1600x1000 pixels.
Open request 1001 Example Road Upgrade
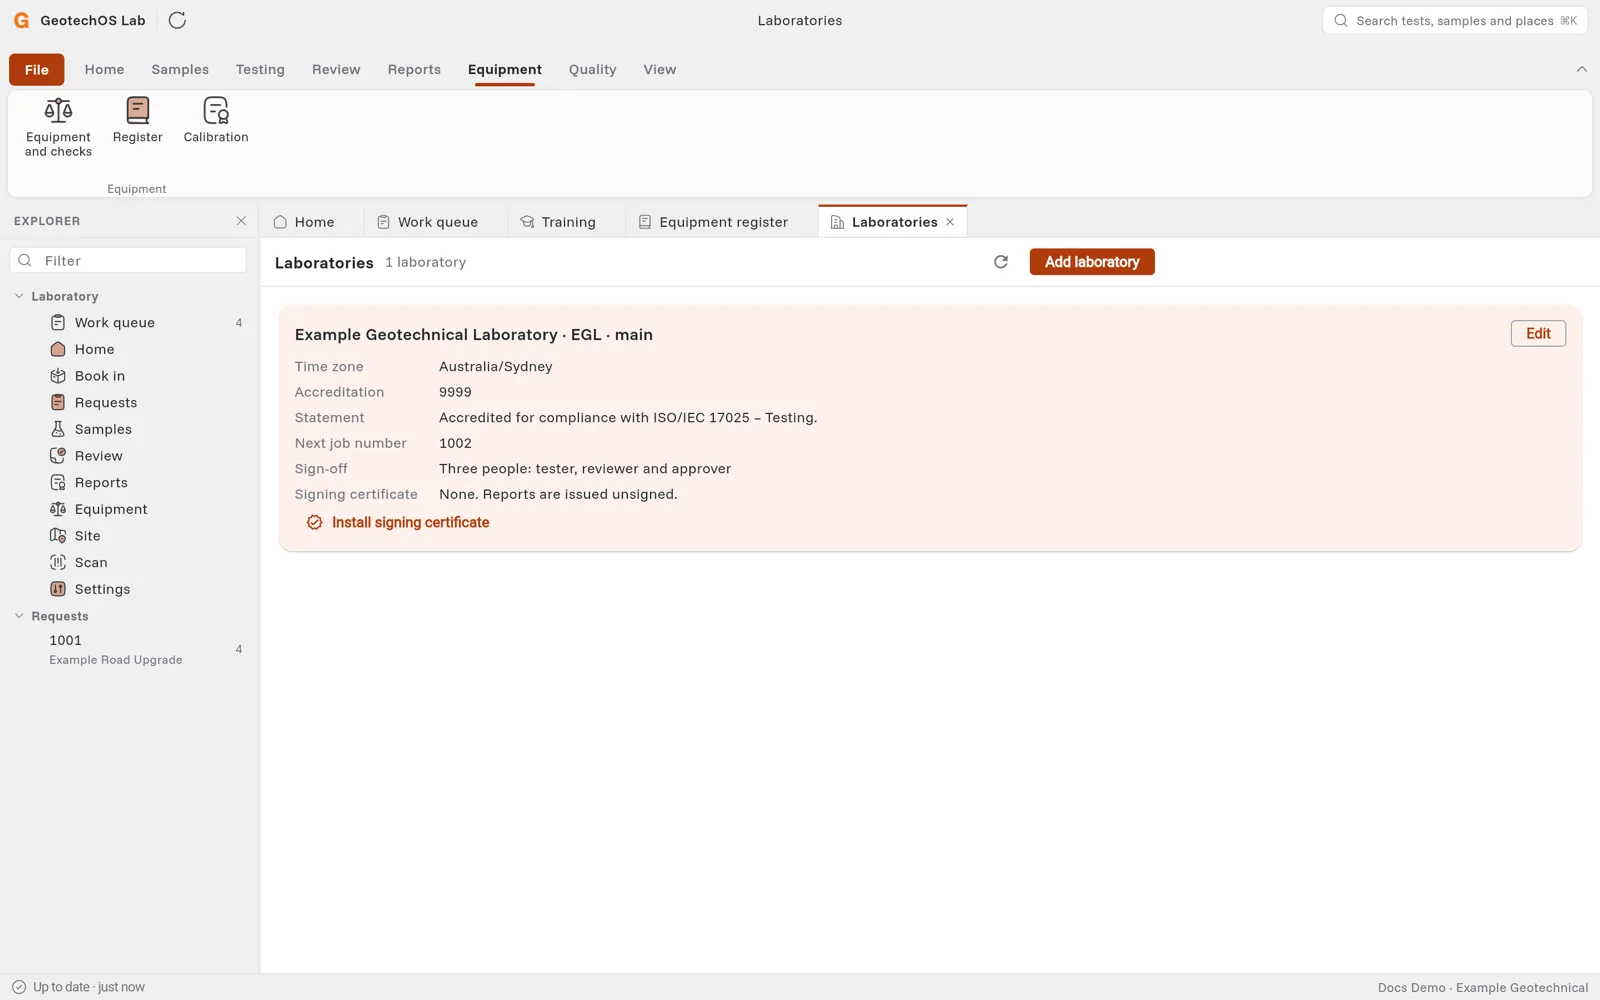click(x=129, y=649)
